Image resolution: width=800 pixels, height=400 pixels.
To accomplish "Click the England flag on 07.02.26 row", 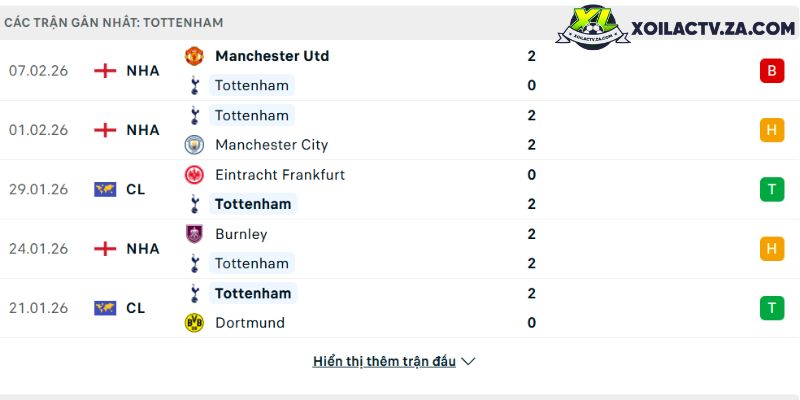I will pos(105,71).
